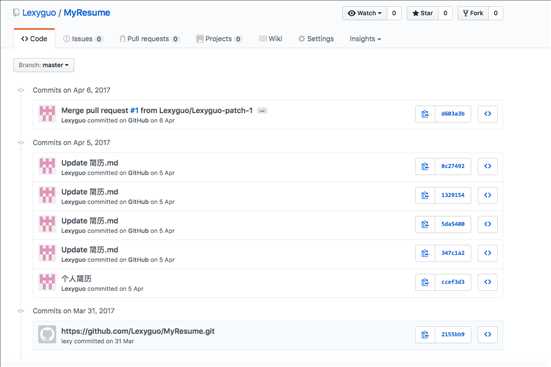551x367 pixels.
Task: Browse code at commit 1329154
Action: click(x=487, y=195)
